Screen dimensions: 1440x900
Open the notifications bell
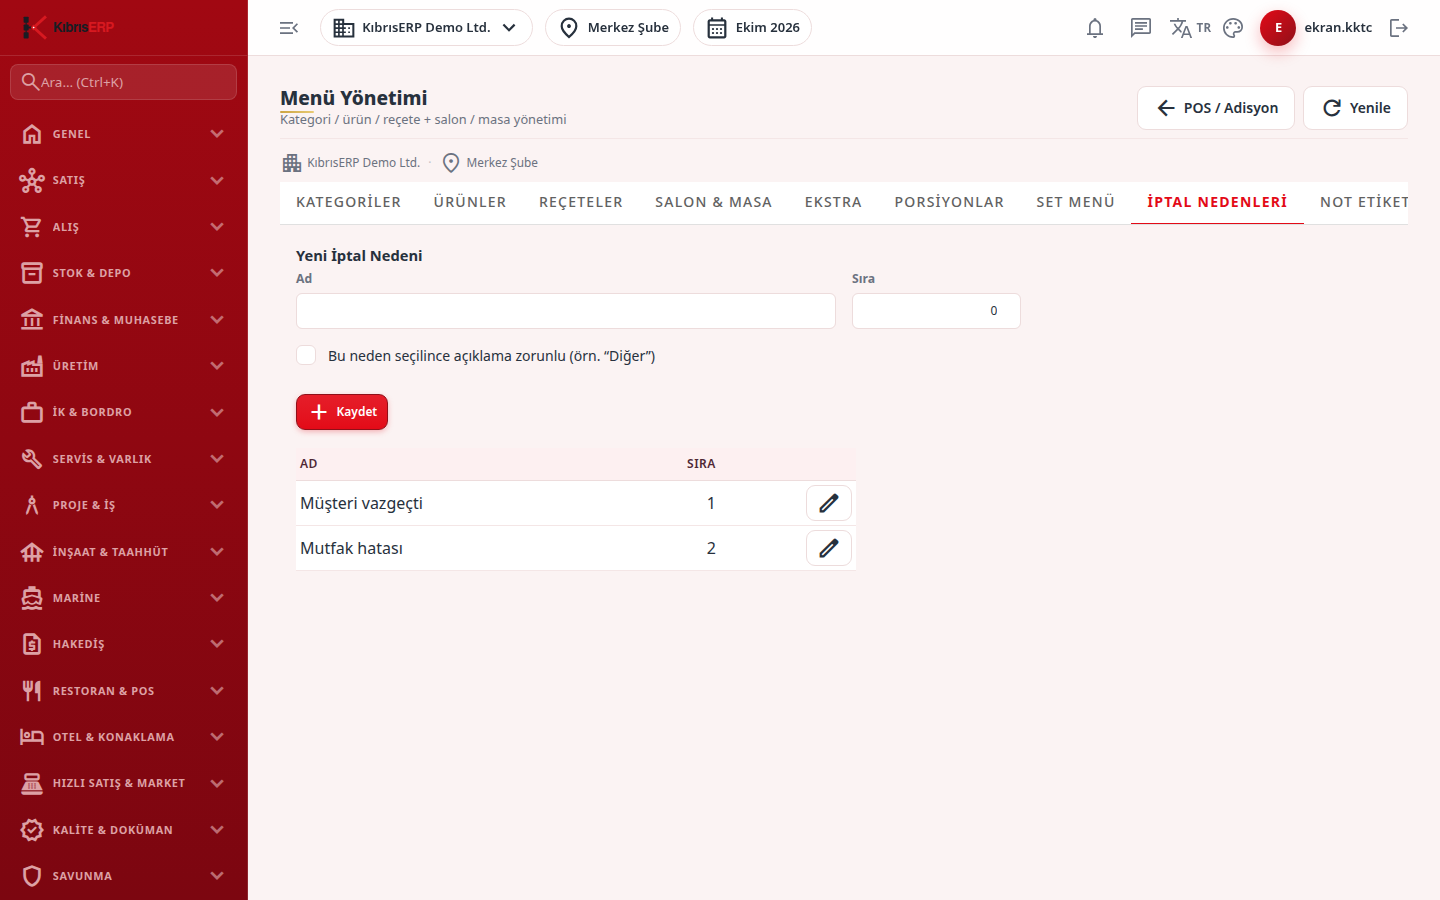tap(1095, 28)
